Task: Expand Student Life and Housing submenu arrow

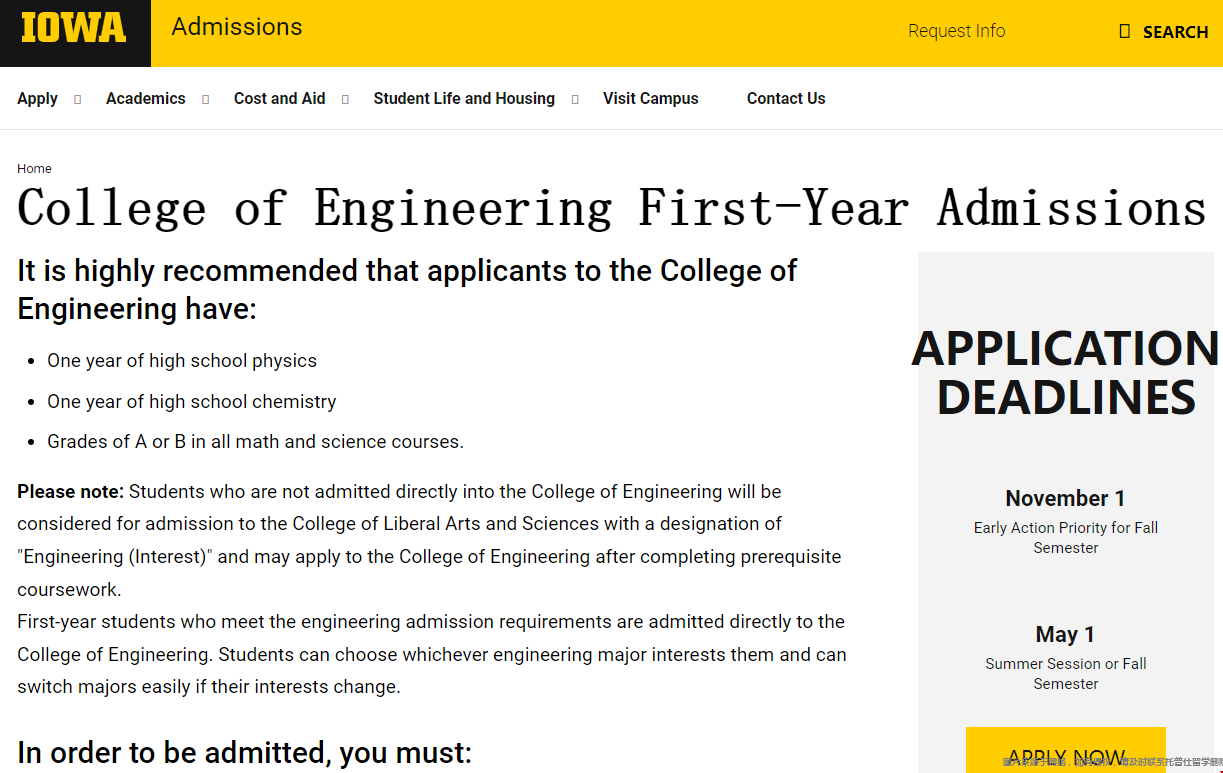Action: click(x=575, y=99)
